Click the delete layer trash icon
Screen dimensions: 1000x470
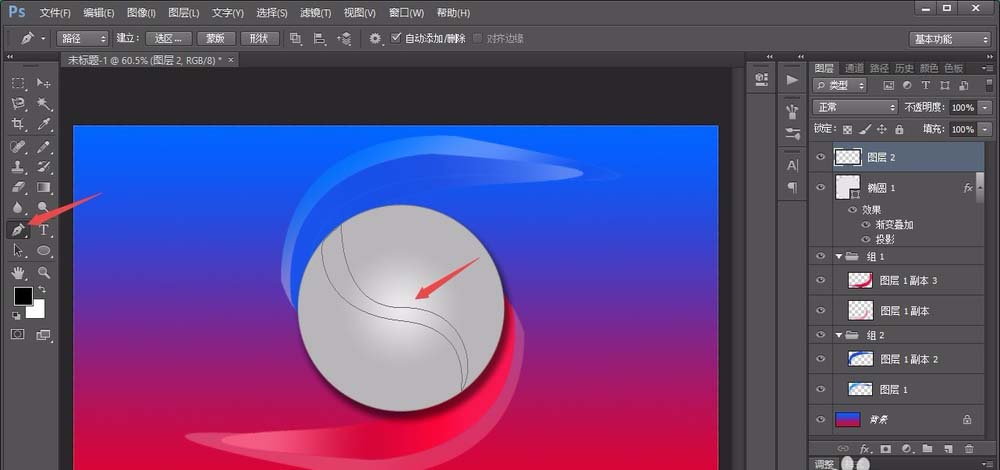968,449
